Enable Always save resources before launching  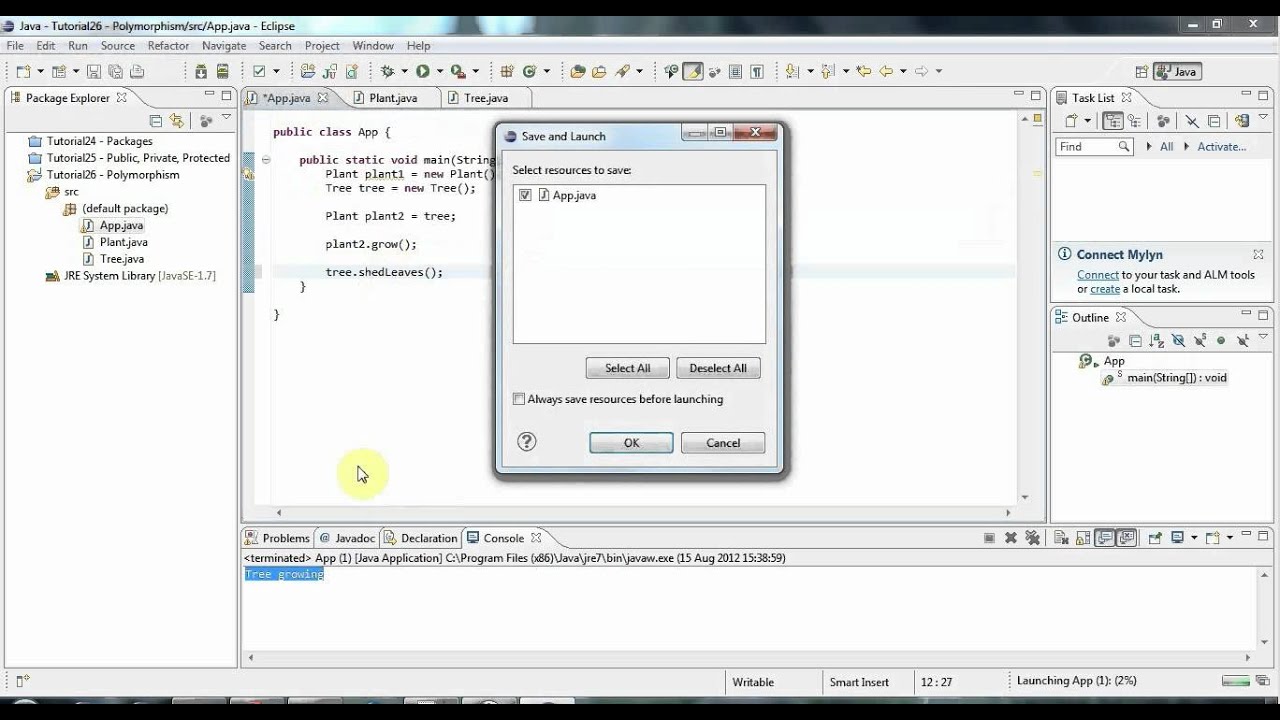click(519, 399)
